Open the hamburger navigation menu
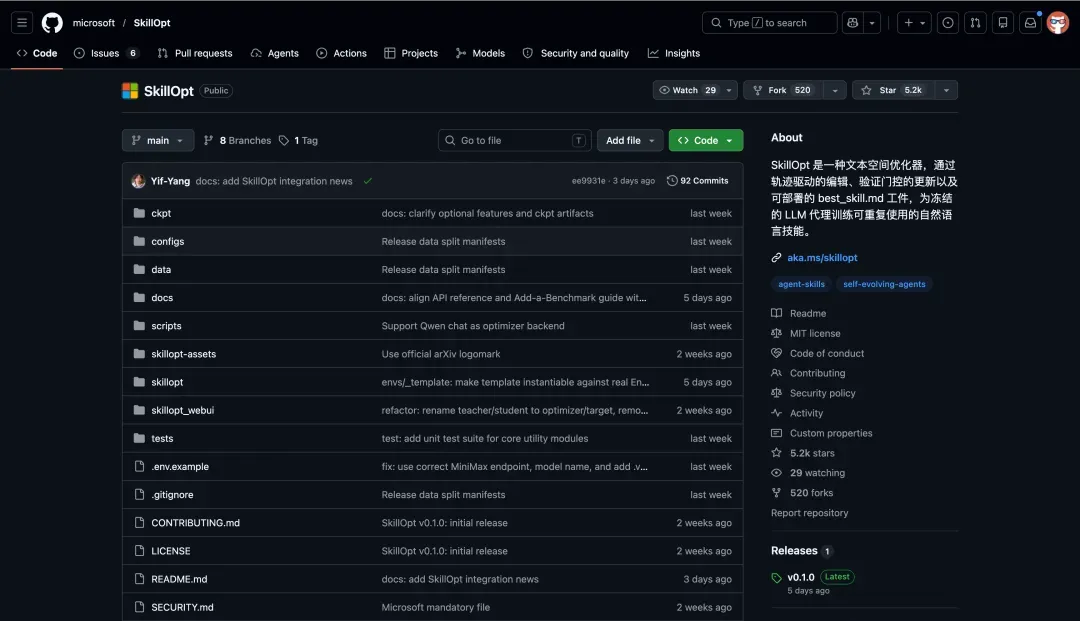 coord(22,23)
